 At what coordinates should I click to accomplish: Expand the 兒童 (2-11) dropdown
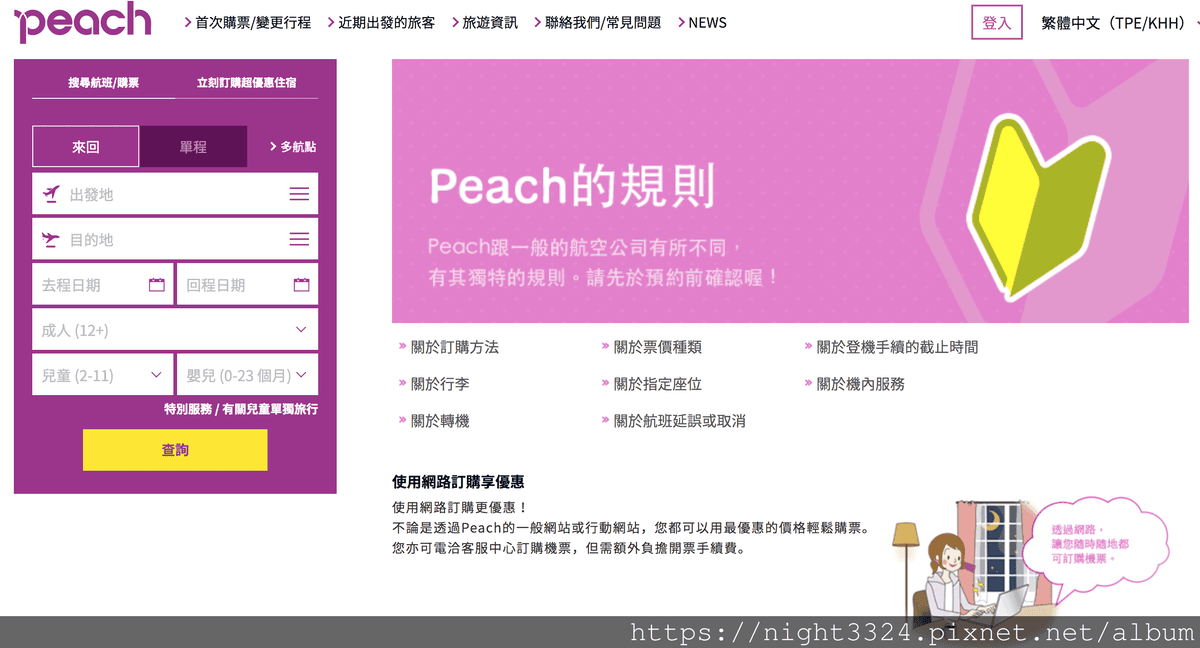click(x=102, y=375)
